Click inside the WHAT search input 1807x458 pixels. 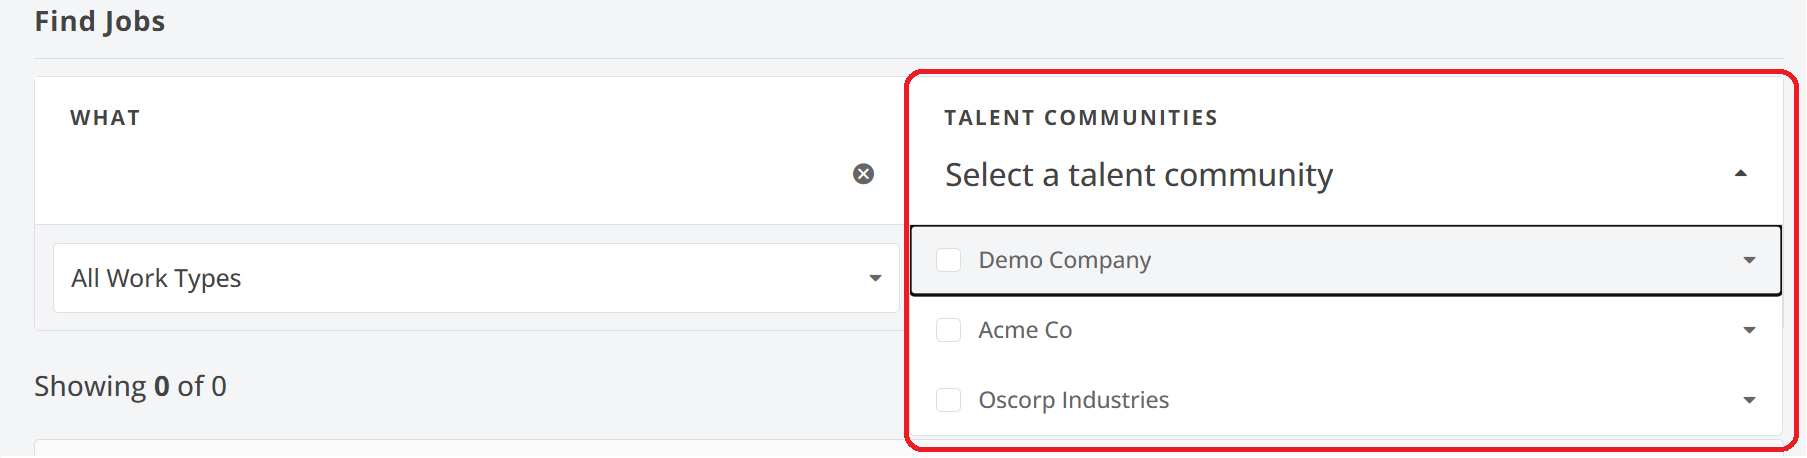(440, 175)
